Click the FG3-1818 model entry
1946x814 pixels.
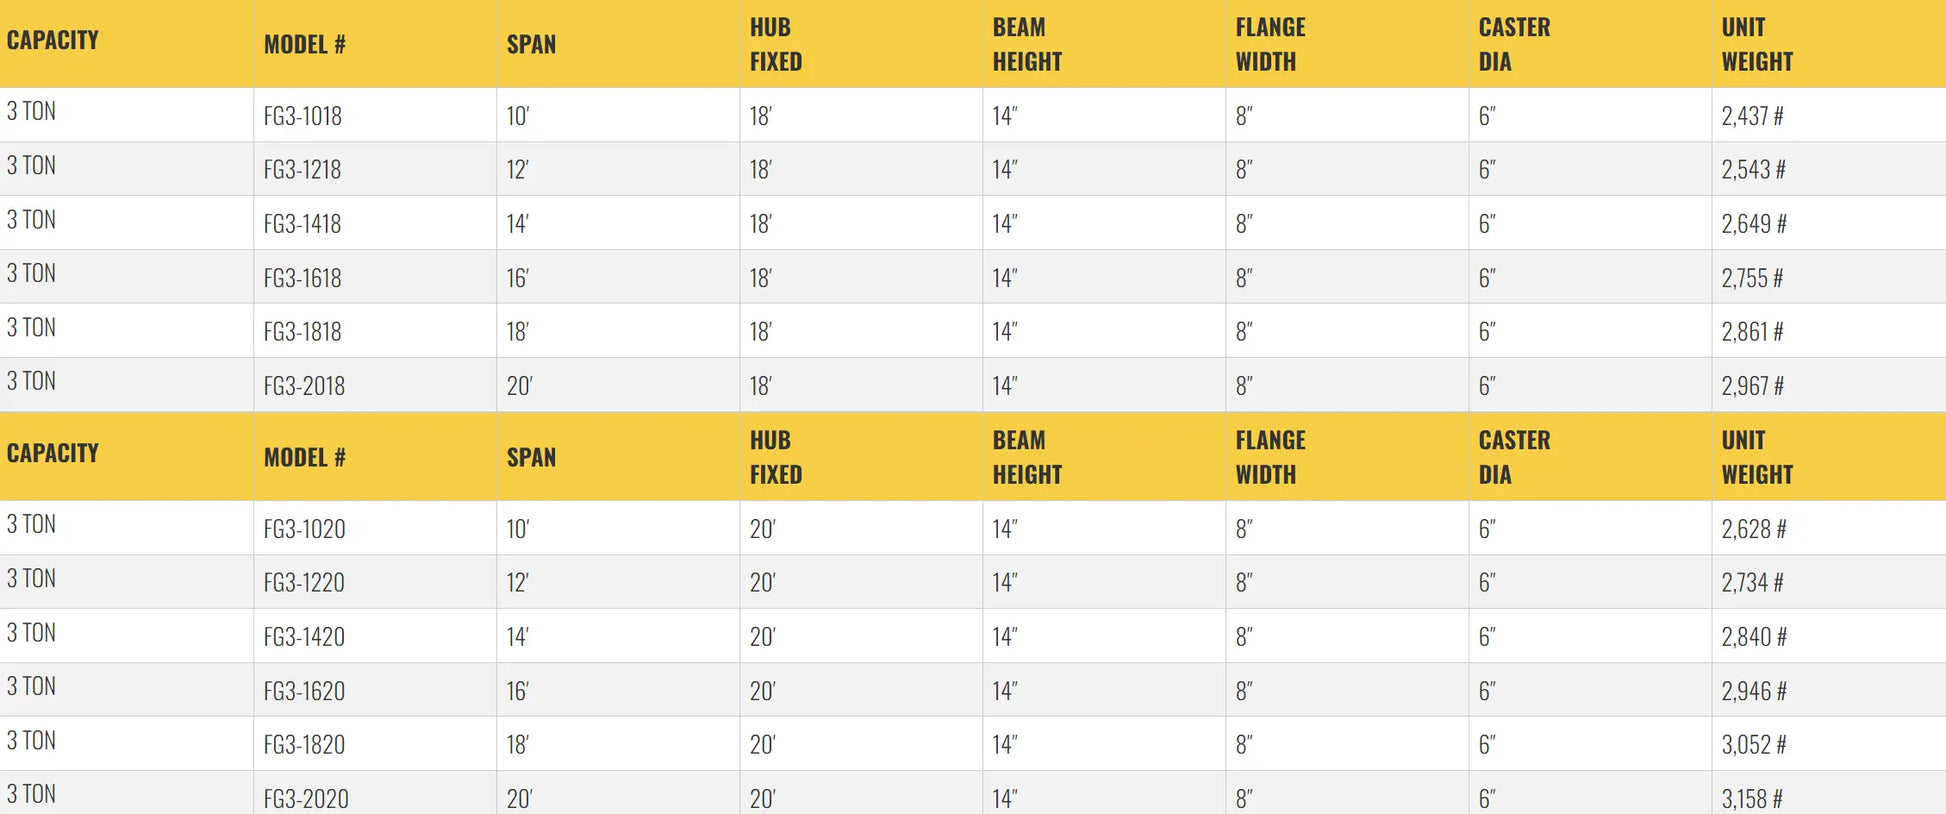pyautogui.click(x=303, y=332)
